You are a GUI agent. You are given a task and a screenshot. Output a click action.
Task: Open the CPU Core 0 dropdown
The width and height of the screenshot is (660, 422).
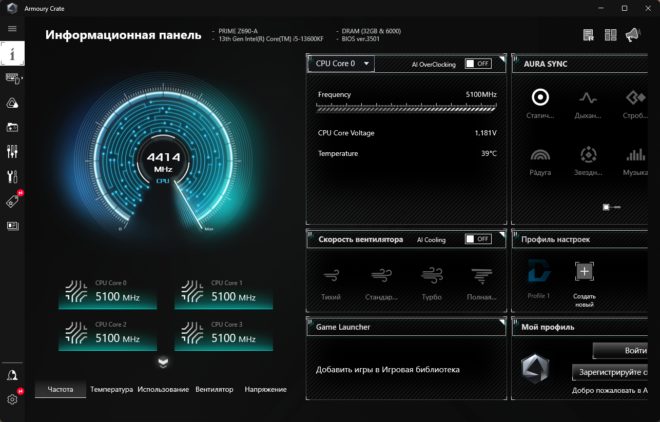tap(341, 64)
